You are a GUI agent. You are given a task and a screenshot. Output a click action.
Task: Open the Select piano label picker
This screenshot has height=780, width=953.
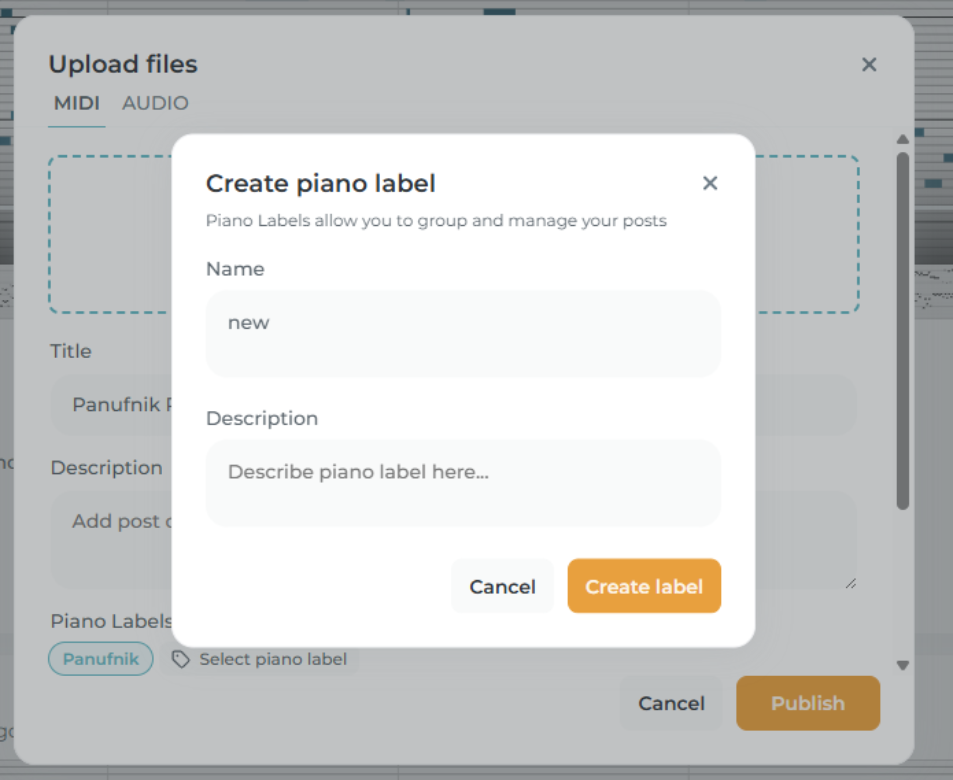click(260, 659)
